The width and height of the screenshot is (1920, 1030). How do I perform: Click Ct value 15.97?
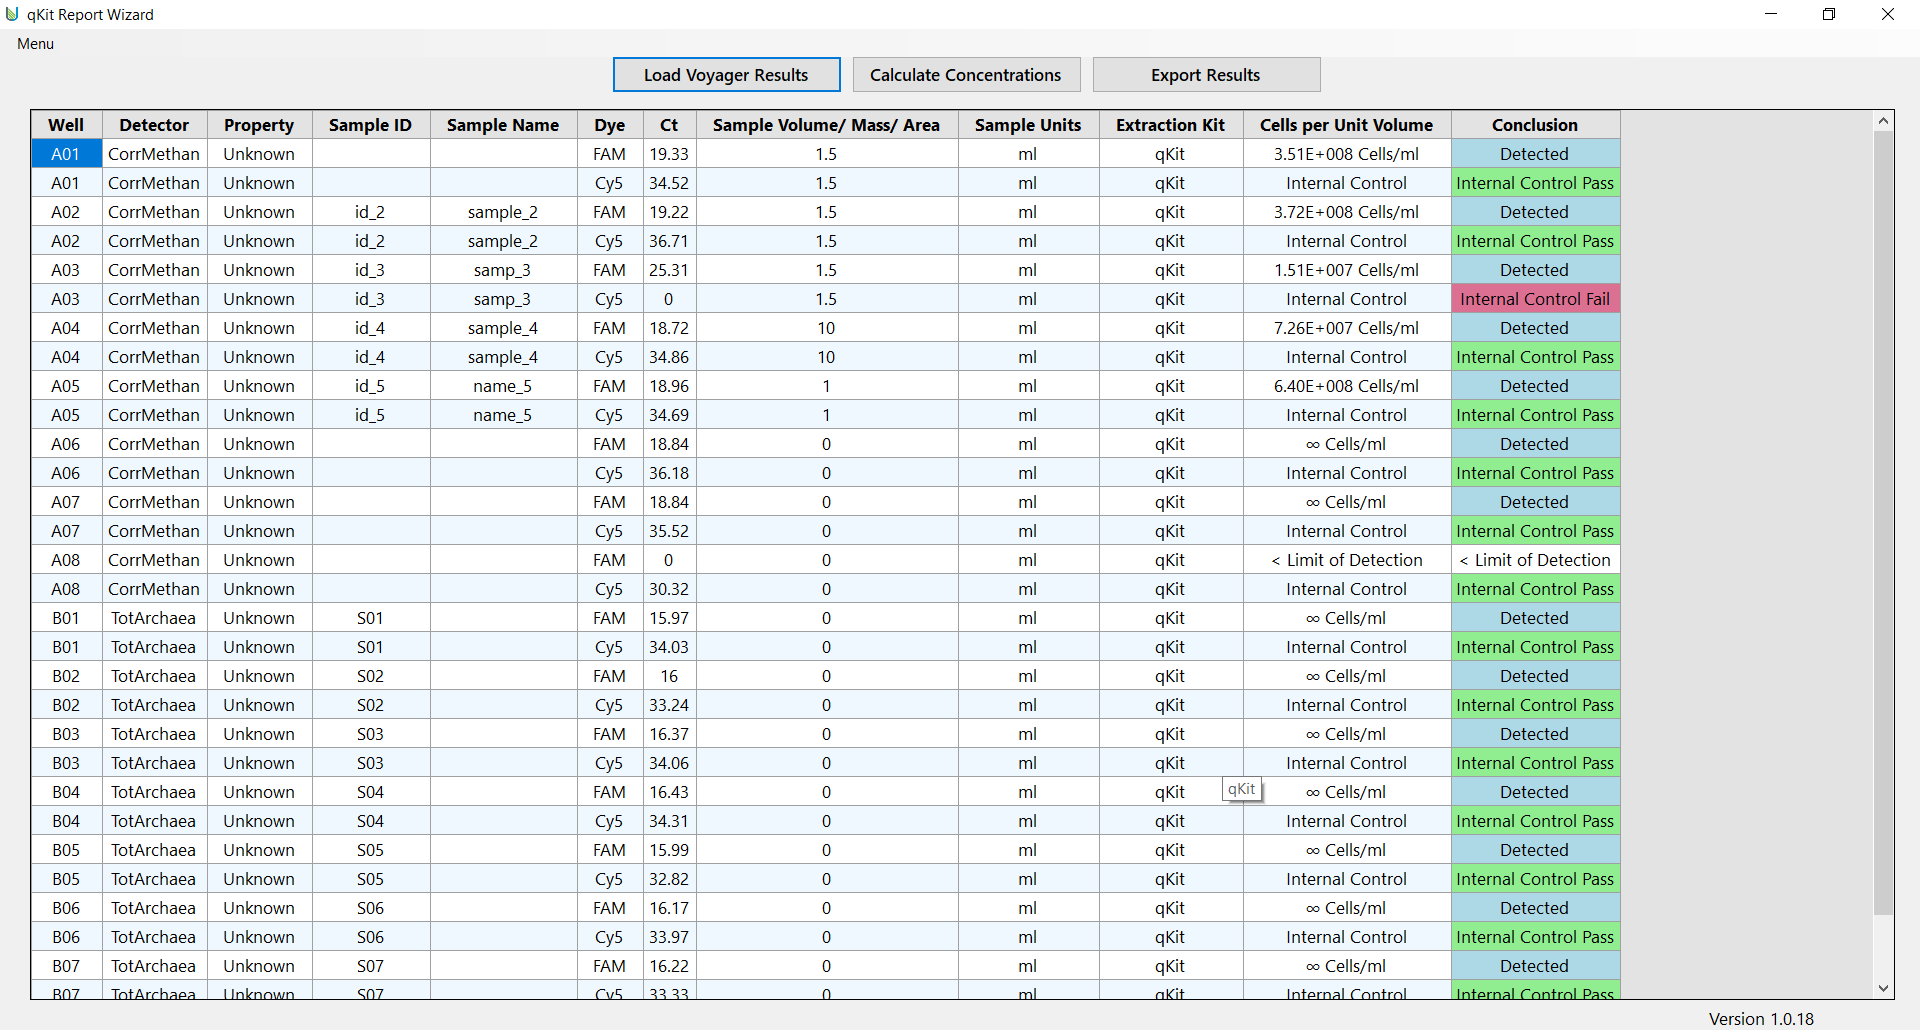[669, 618]
